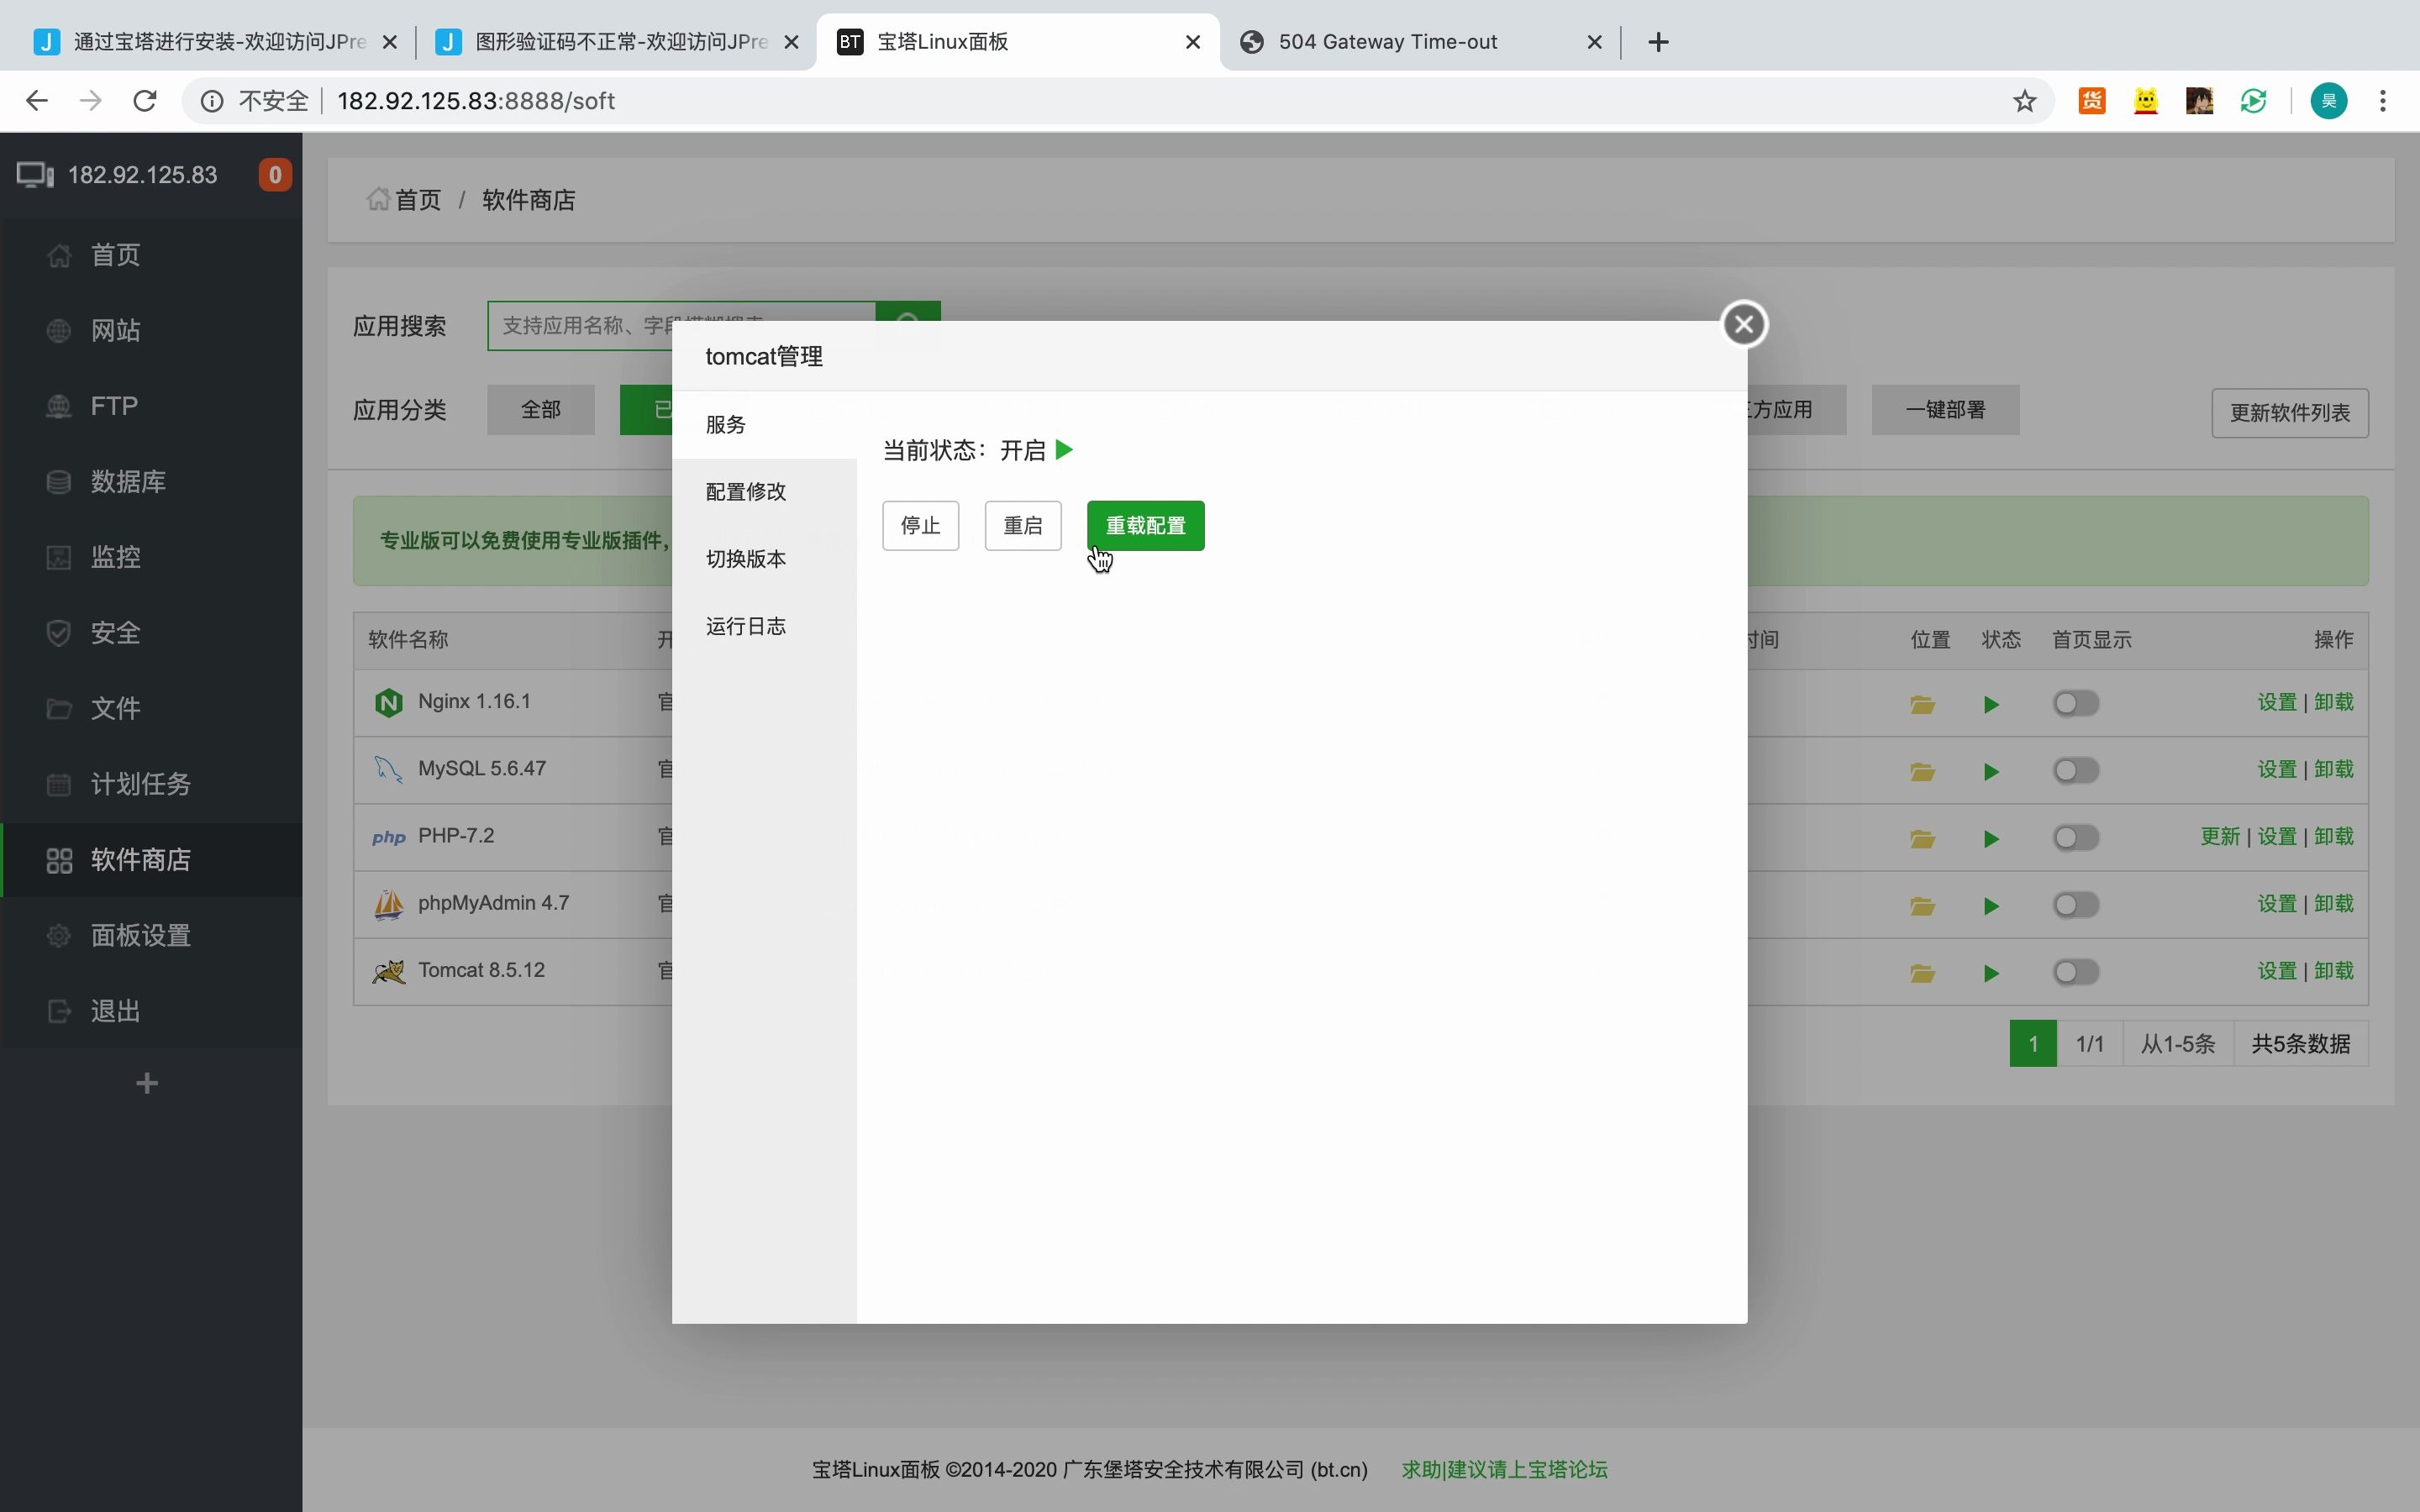Viewport: 2420px width, 1512px height.
Task: Open a new browser tab
Action: (1658, 42)
